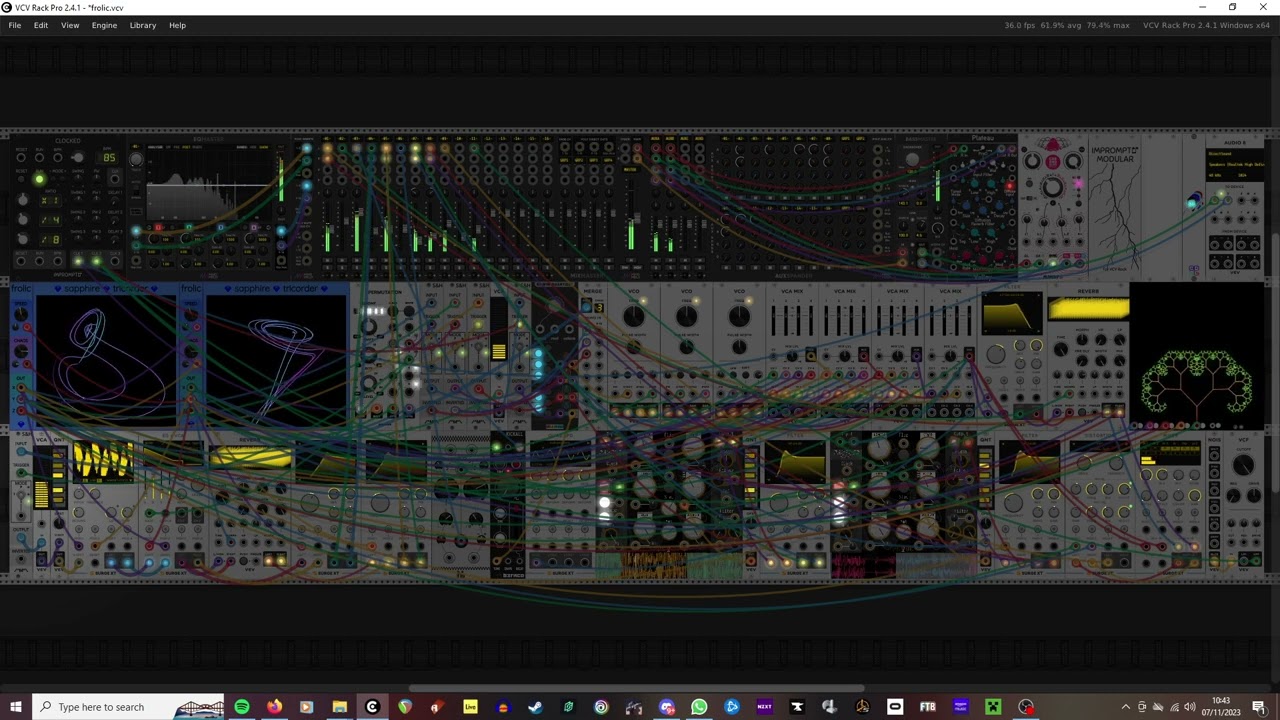
Task: Click the yellow waveform scope in bottom row
Action: (102, 462)
